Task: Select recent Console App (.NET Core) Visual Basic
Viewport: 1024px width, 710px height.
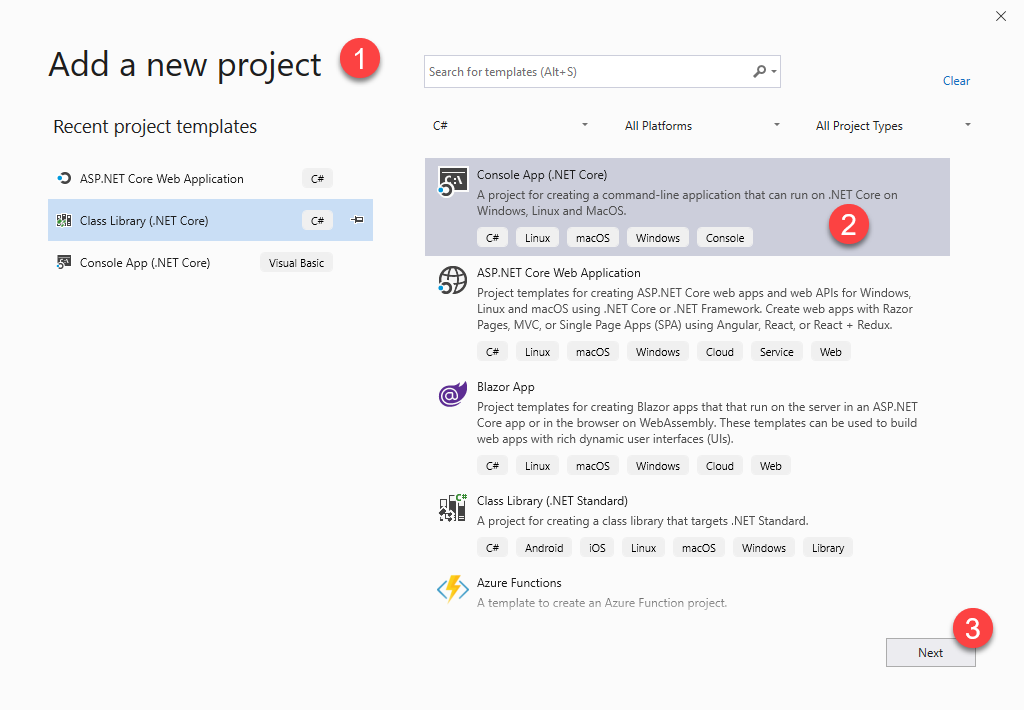Action: tap(210, 263)
